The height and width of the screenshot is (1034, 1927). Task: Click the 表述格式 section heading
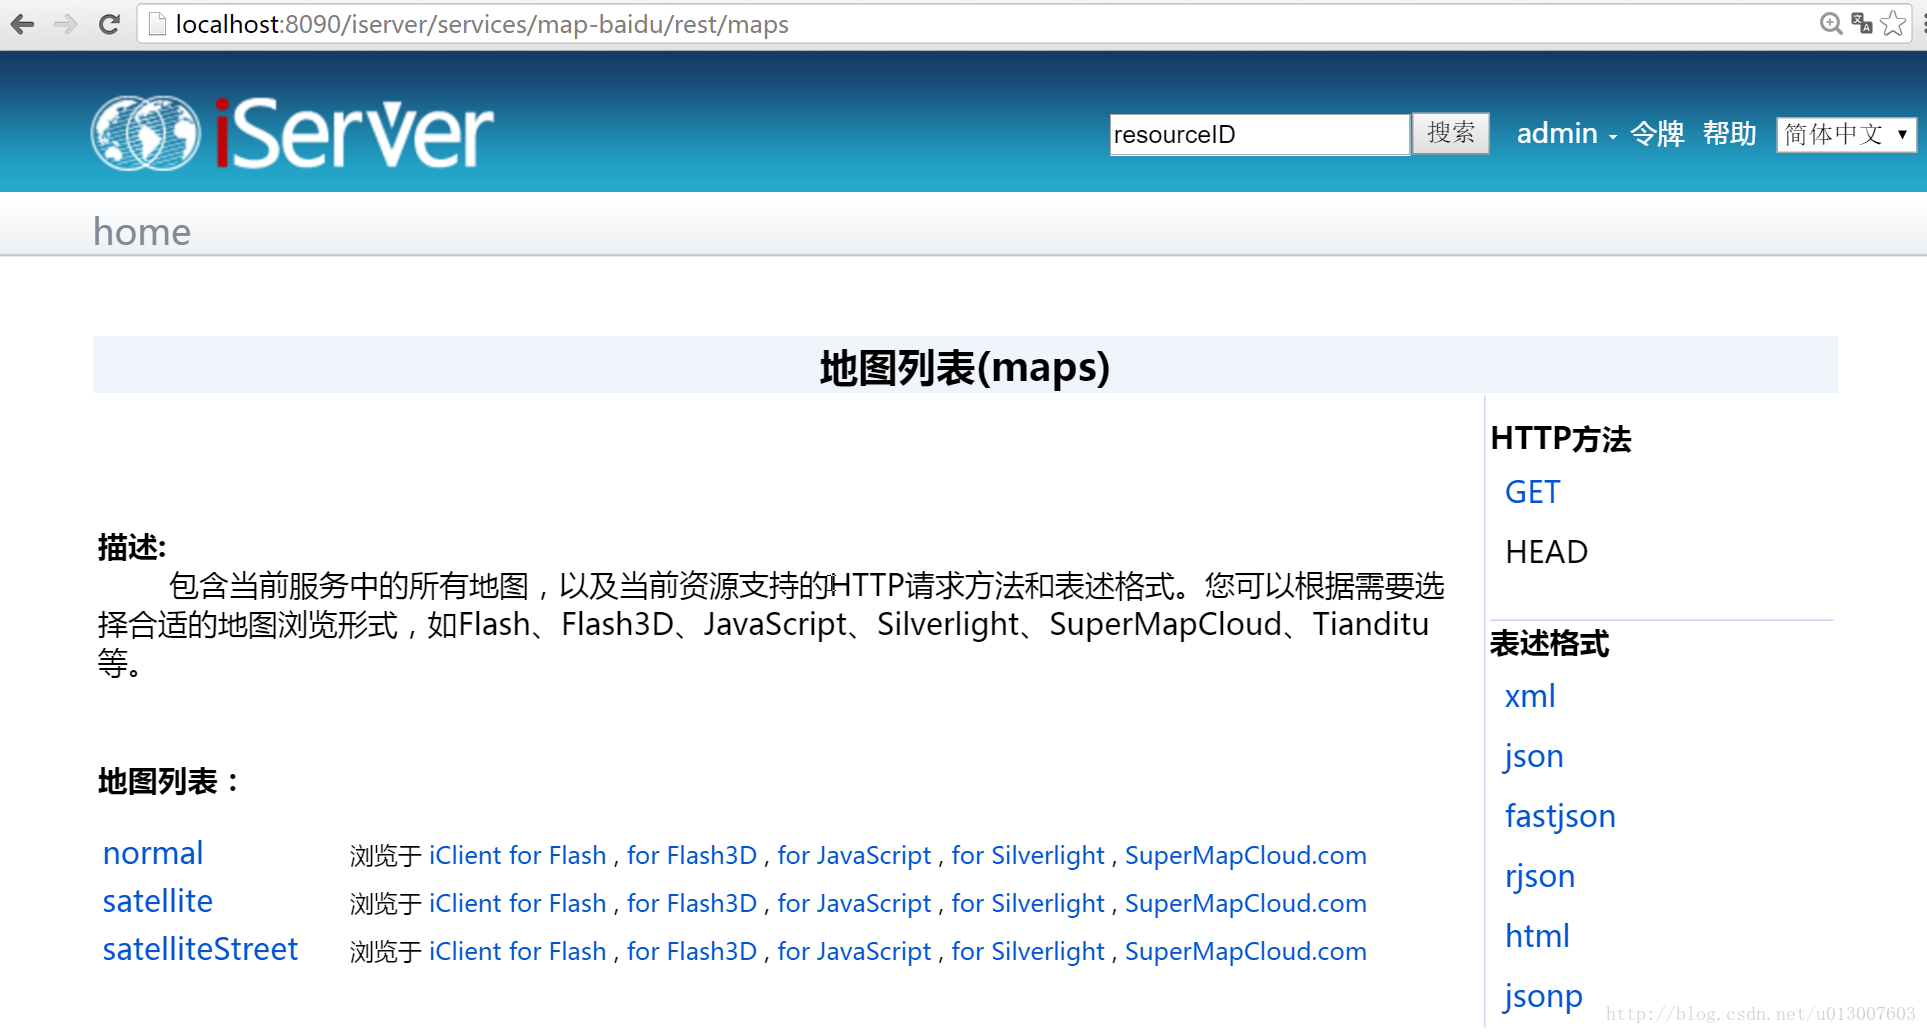click(1550, 643)
